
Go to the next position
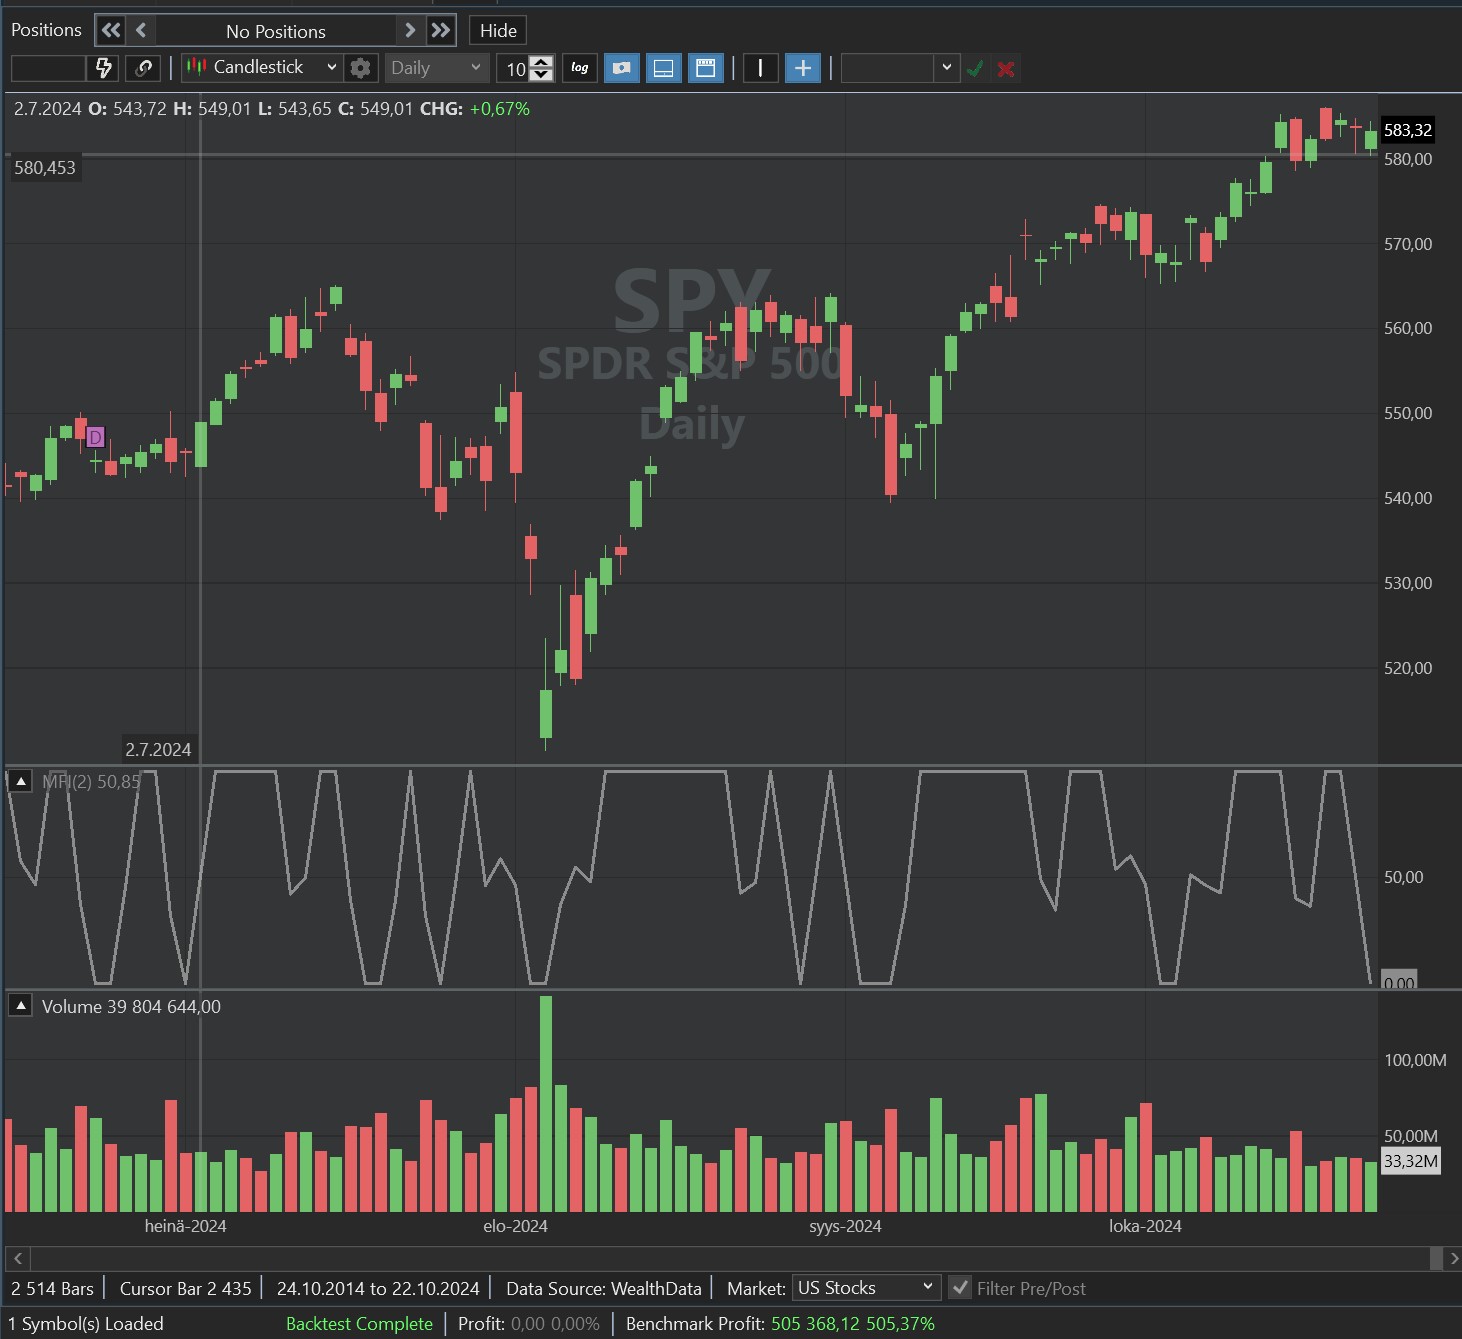[x=409, y=30]
